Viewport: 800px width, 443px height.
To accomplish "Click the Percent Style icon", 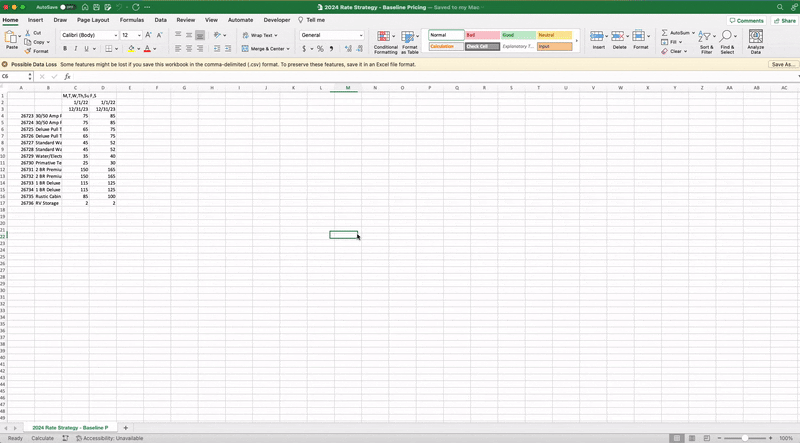I will (320, 48).
